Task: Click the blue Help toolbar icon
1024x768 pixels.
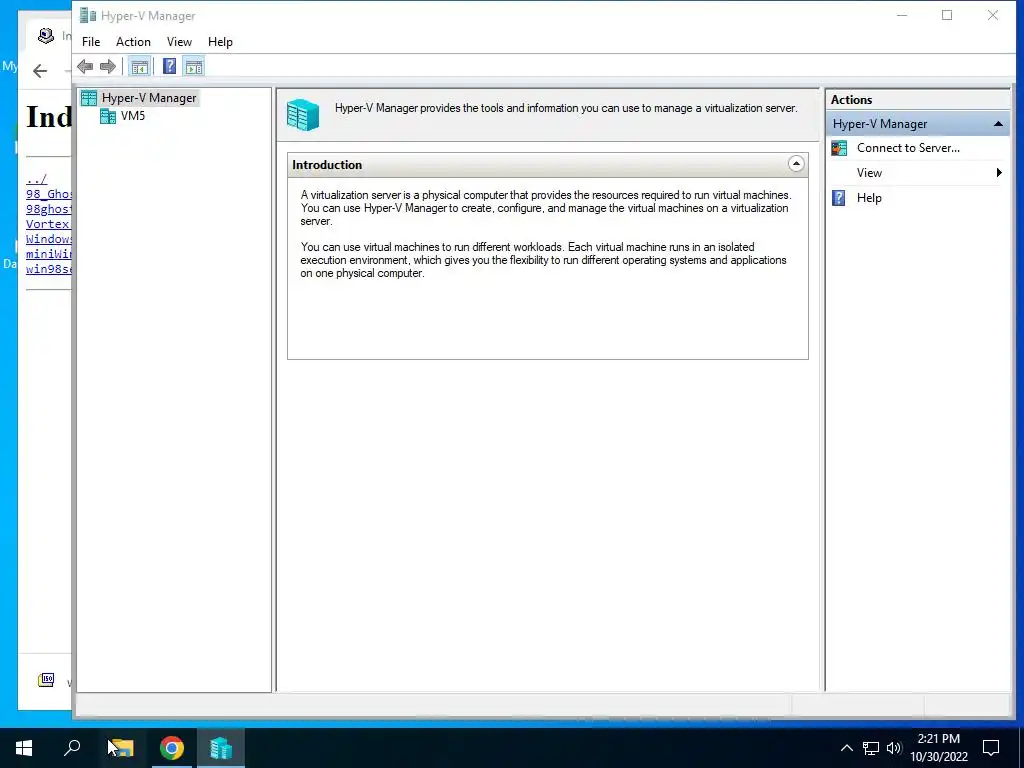Action: [169, 66]
